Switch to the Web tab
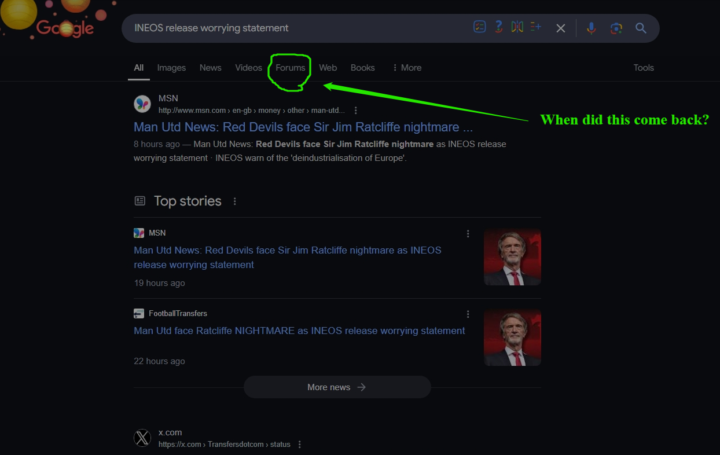The image size is (720, 455). (x=328, y=68)
